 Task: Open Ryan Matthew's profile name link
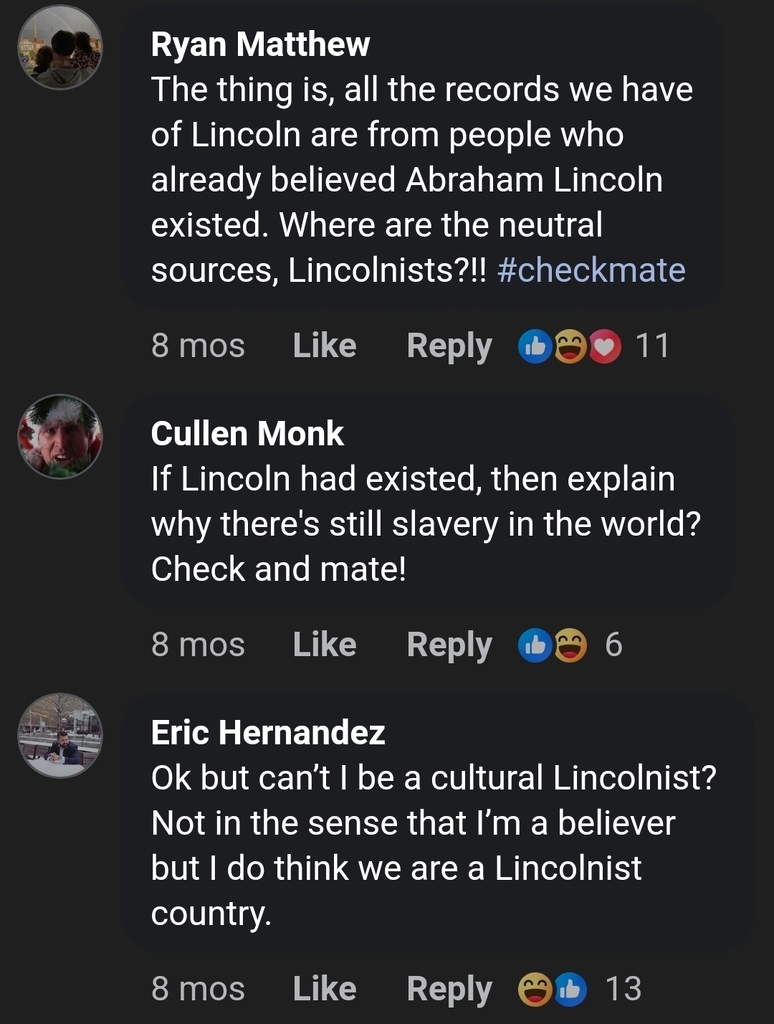pyautogui.click(x=260, y=44)
